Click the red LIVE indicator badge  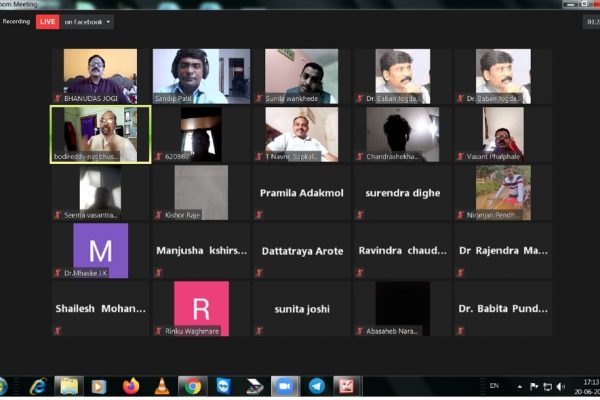47,21
